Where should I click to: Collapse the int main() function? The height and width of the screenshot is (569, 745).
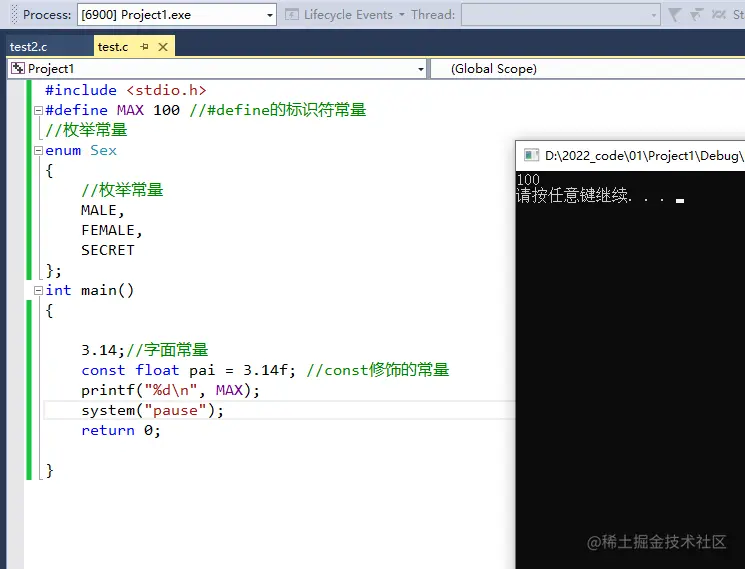click(x=38, y=290)
